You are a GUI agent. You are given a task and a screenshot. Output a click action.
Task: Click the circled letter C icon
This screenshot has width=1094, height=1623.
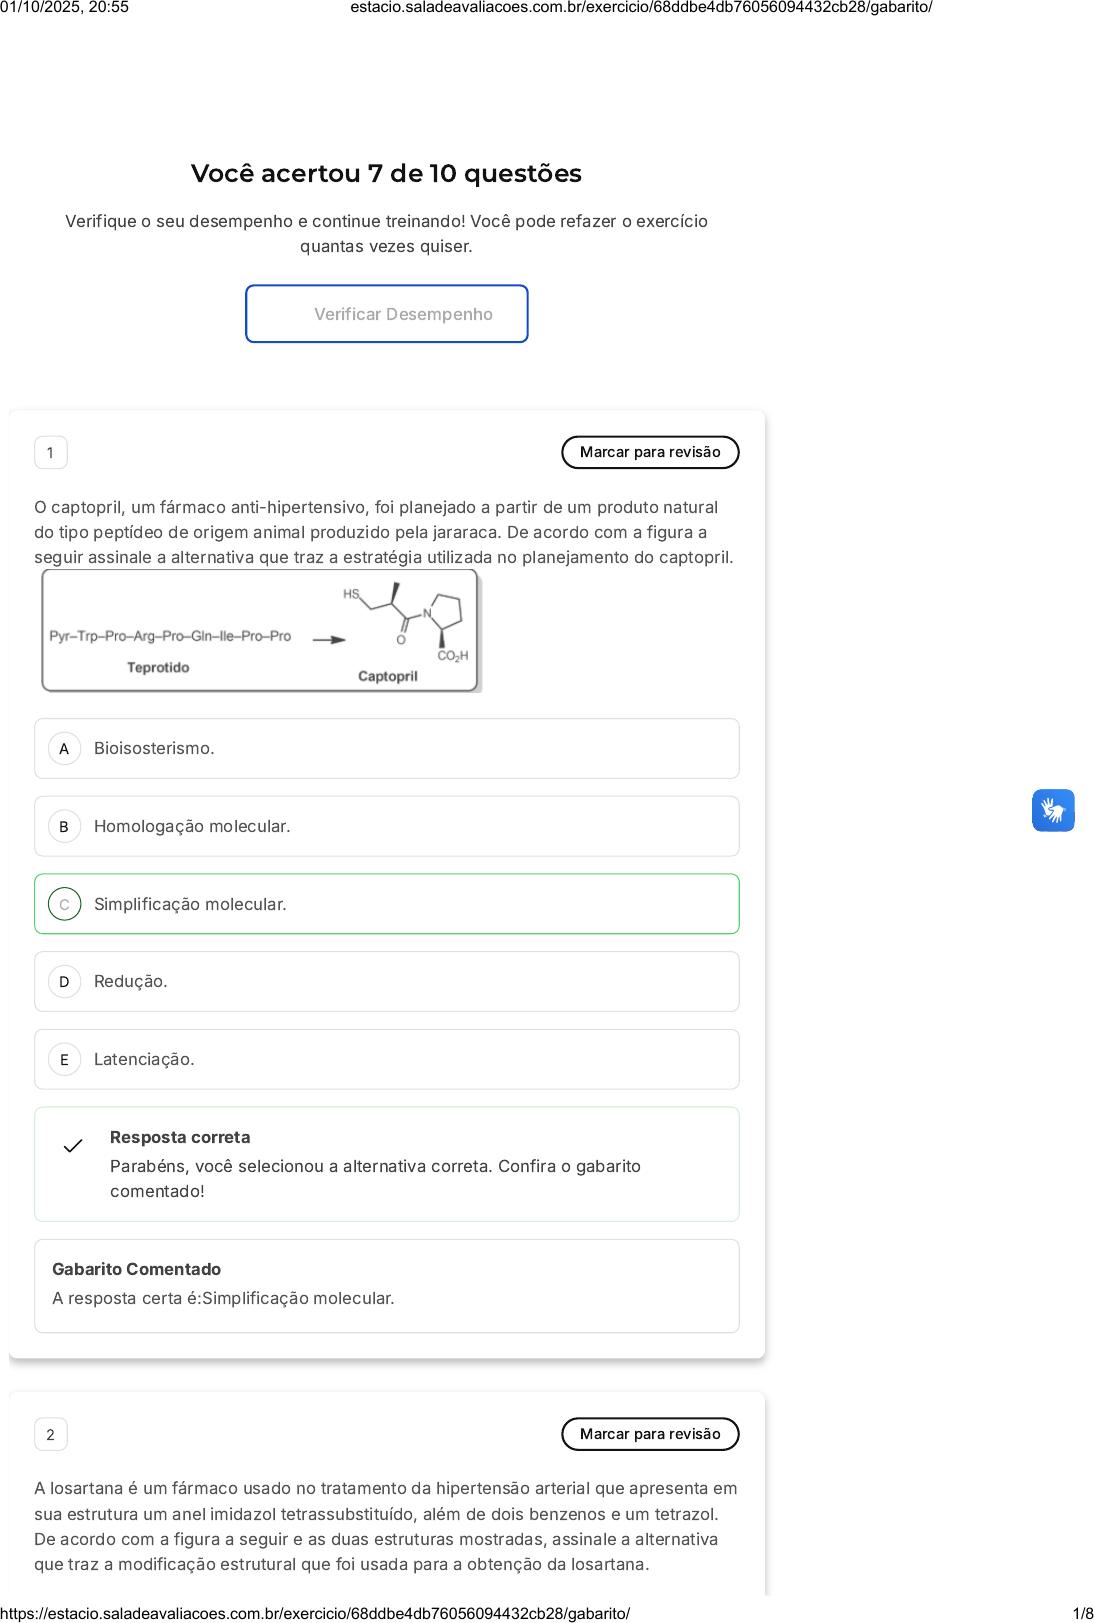coord(64,904)
